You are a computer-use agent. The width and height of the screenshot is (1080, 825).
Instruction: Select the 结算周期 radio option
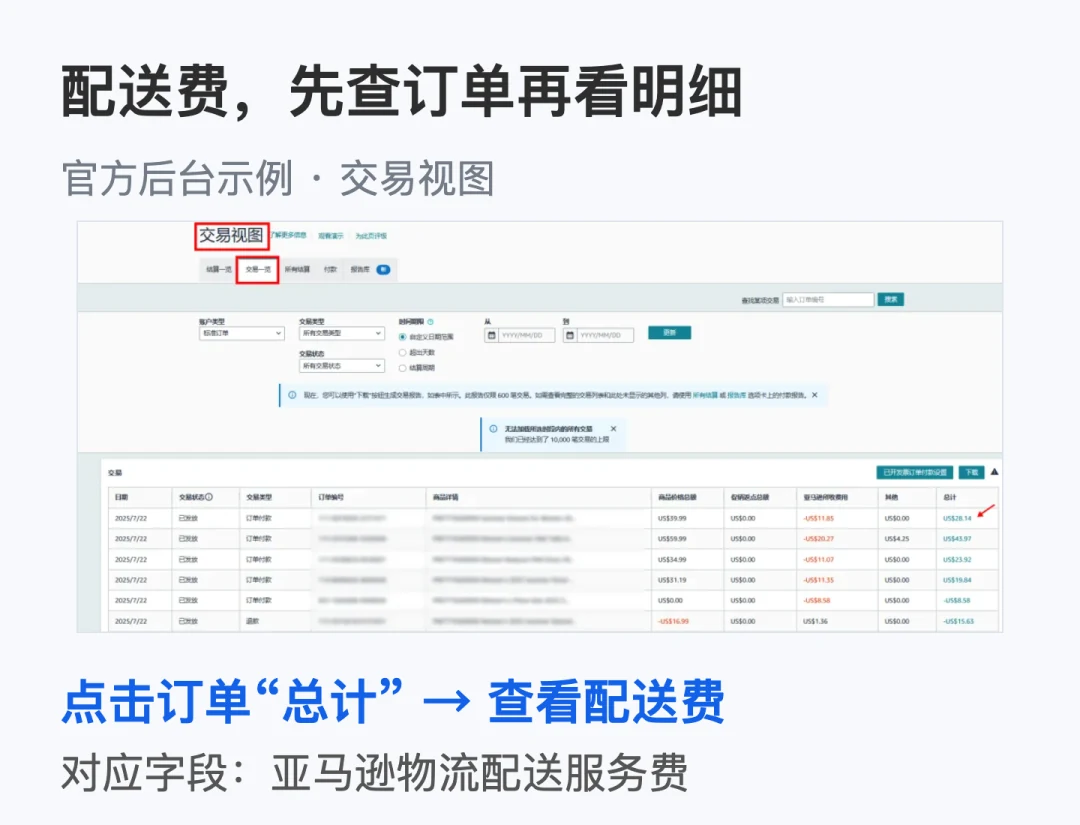(402, 368)
